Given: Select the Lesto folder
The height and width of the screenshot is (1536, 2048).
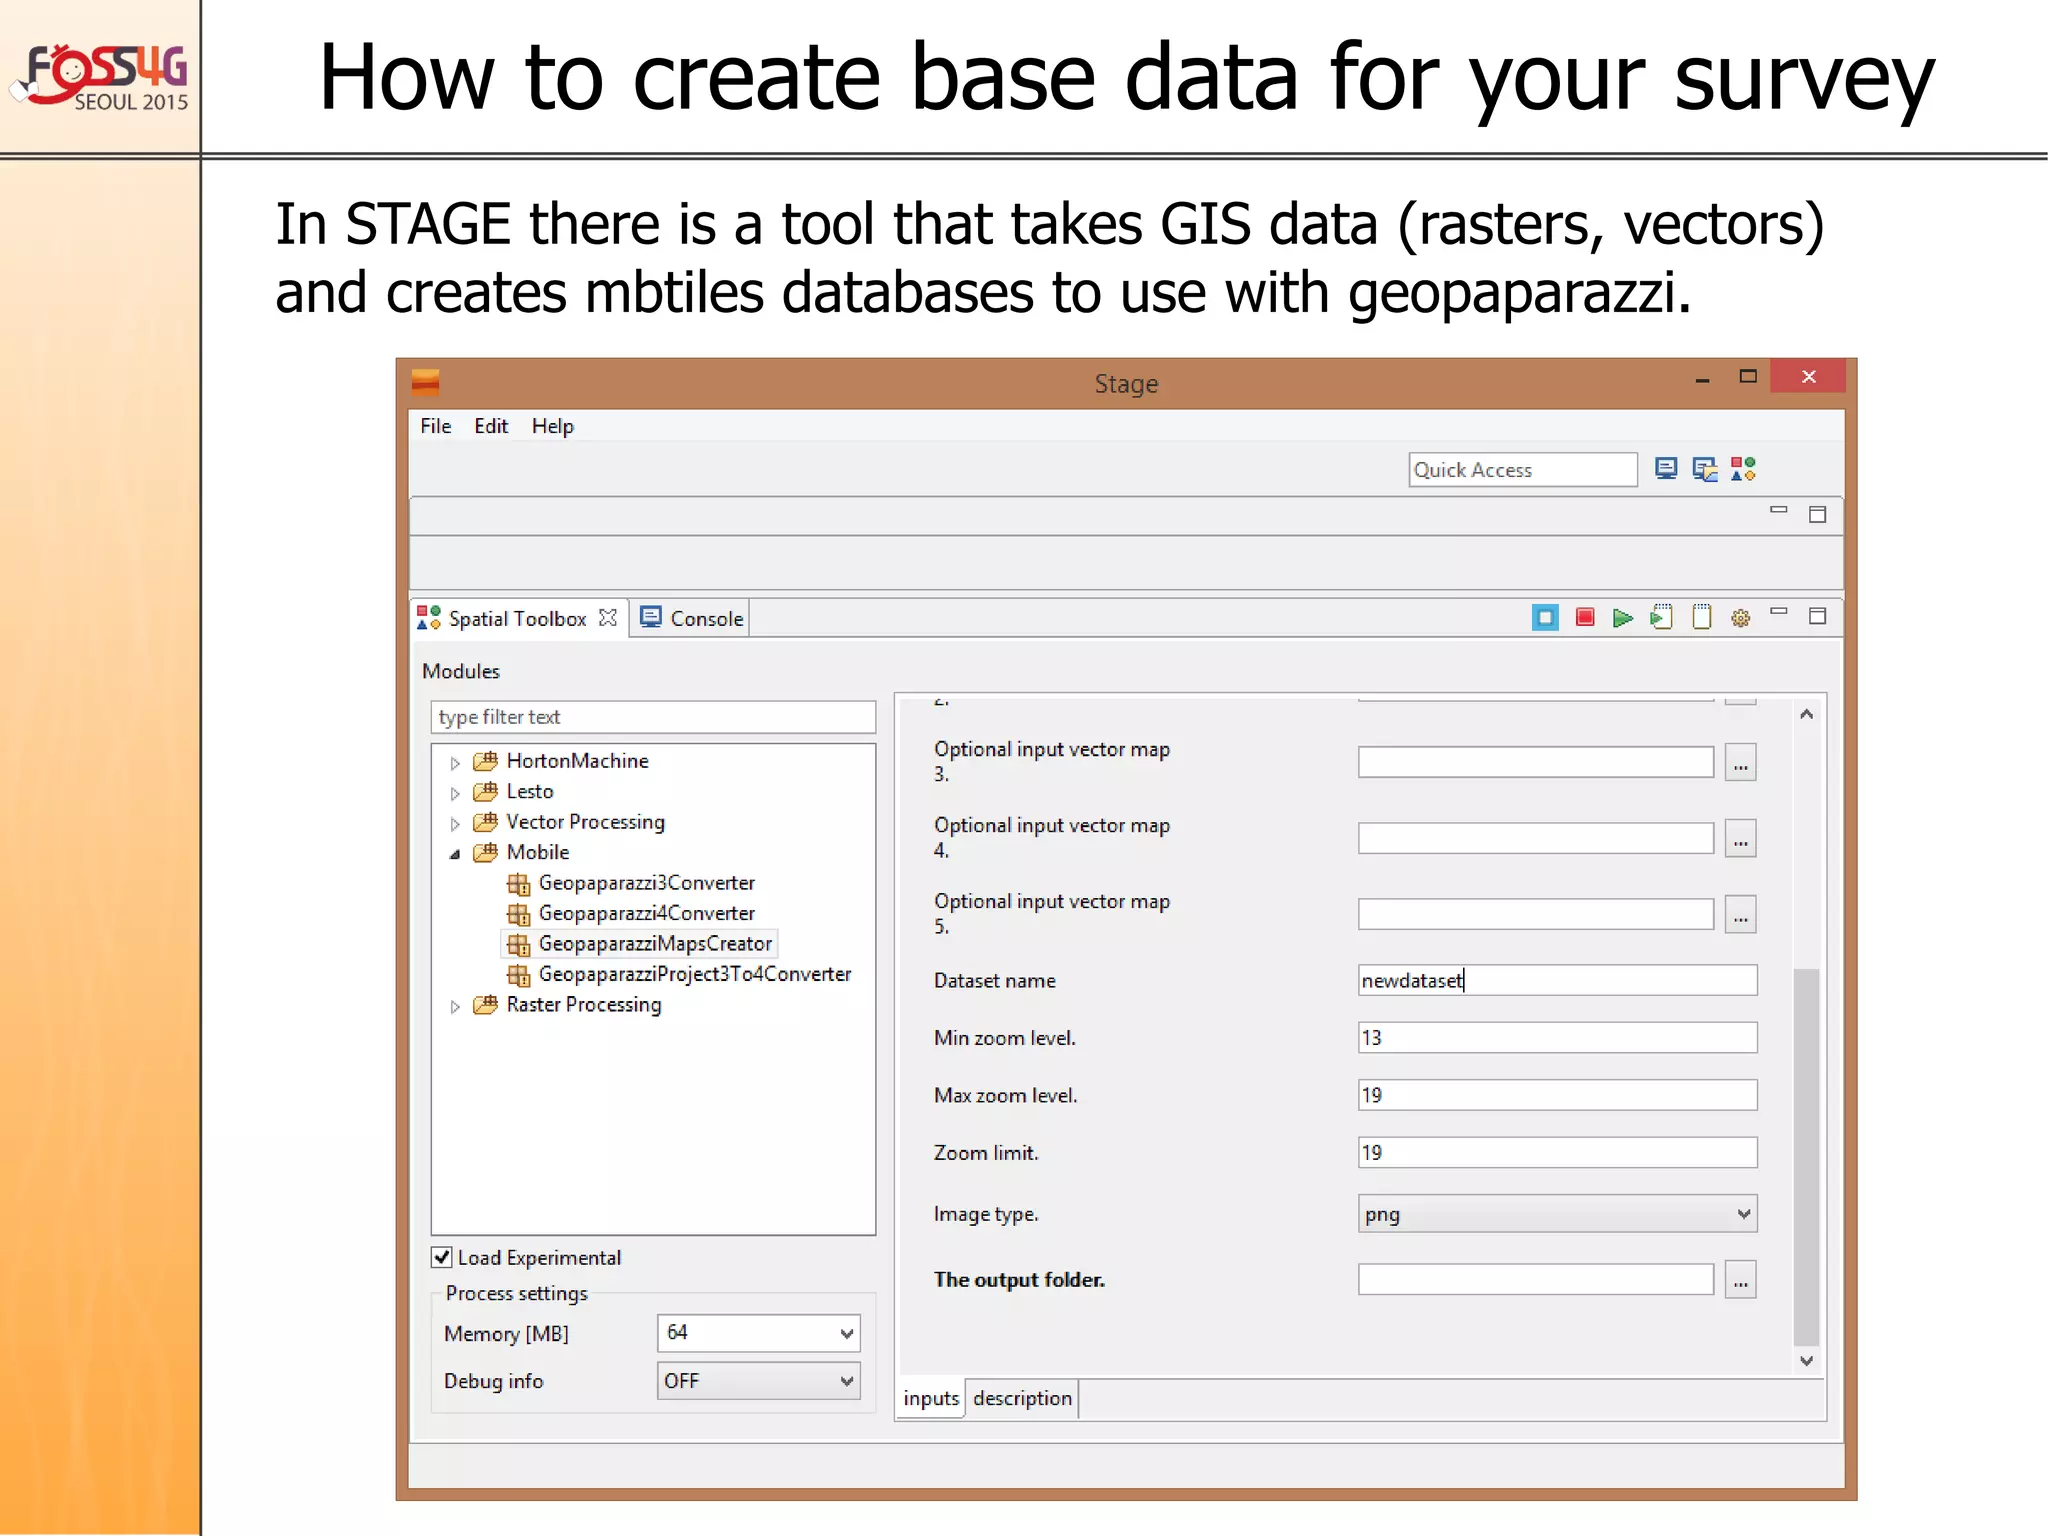Looking at the screenshot, I should 513,791.
